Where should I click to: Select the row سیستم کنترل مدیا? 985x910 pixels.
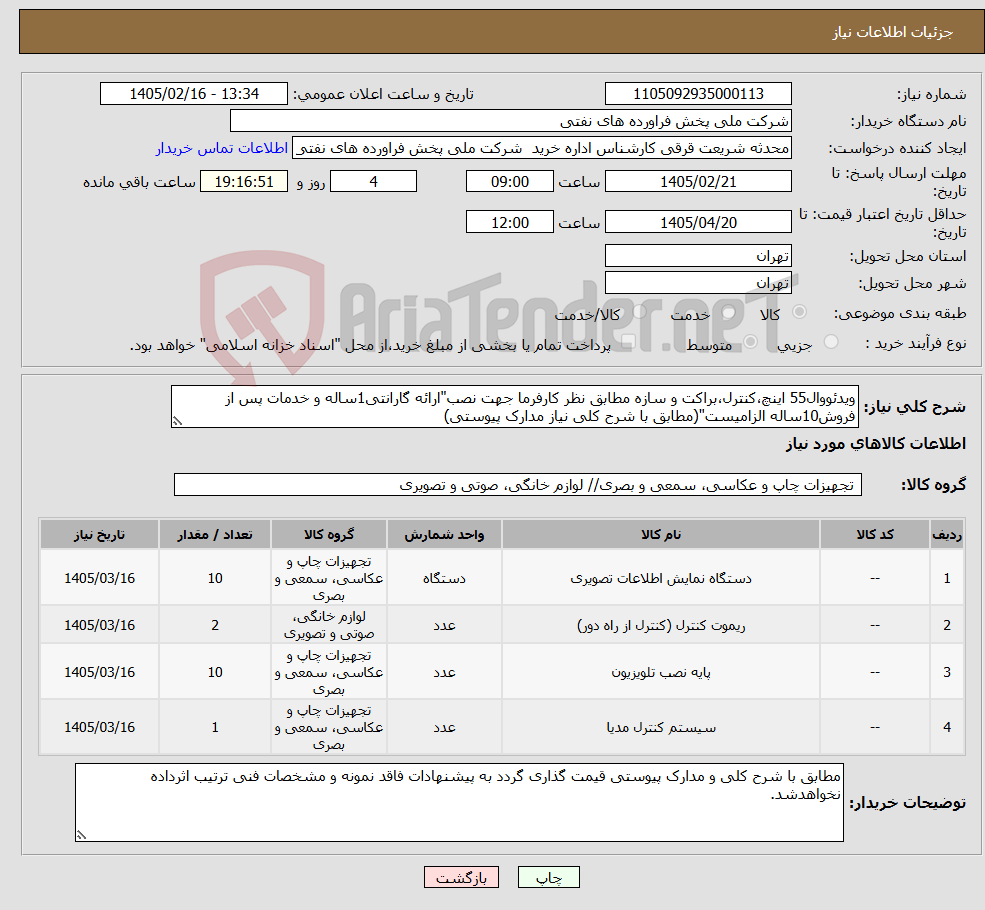502,727
